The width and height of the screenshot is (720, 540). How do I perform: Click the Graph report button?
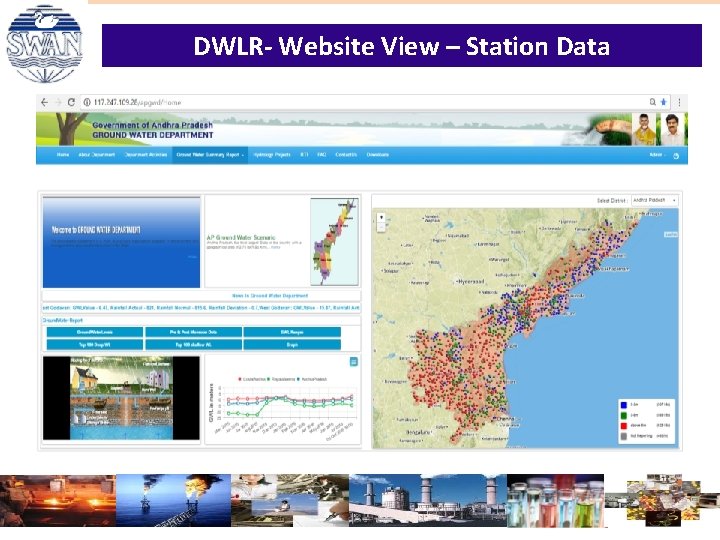coord(292,344)
